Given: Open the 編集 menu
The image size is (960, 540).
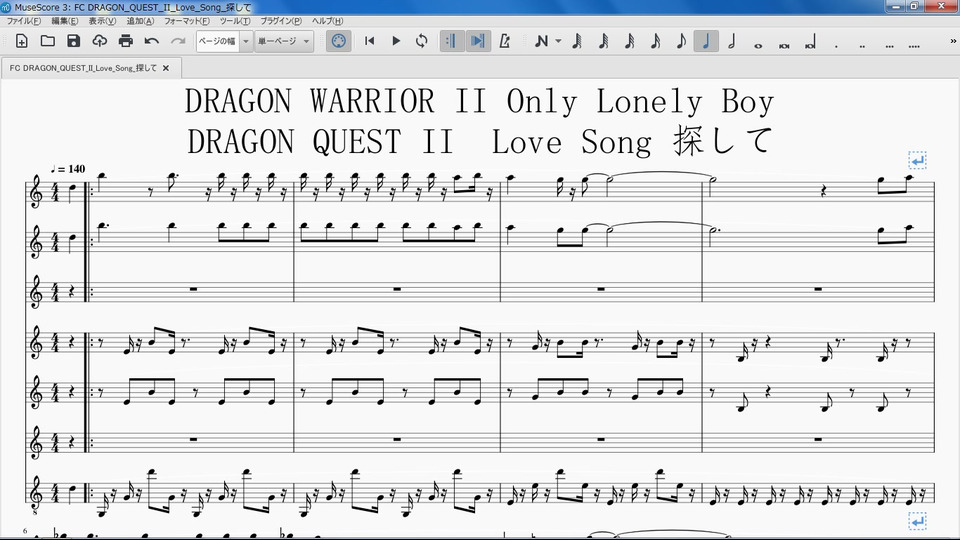Looking at the screenshot, I should coord(65,21).
